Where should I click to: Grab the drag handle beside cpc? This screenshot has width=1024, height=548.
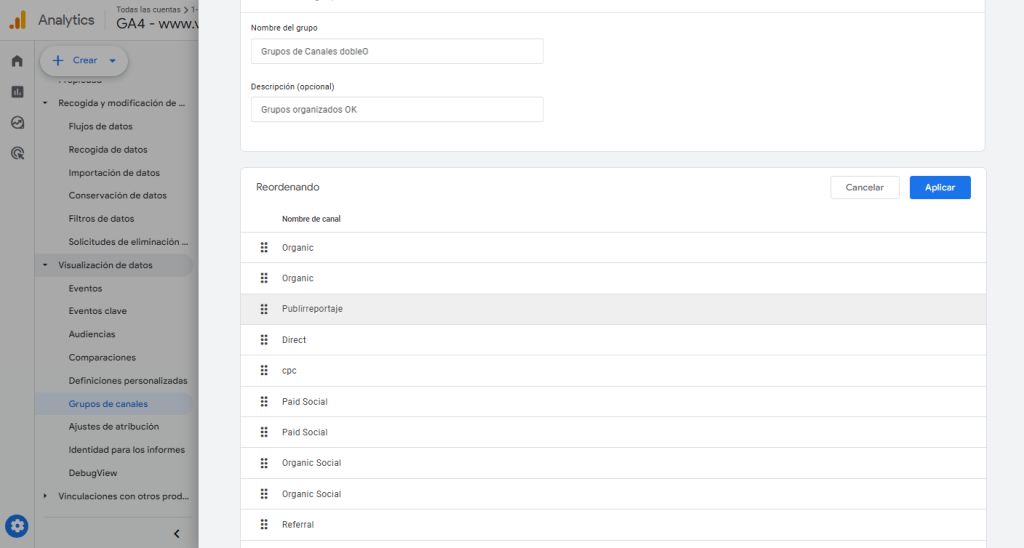pyautogui.click(x=264, y=370)
